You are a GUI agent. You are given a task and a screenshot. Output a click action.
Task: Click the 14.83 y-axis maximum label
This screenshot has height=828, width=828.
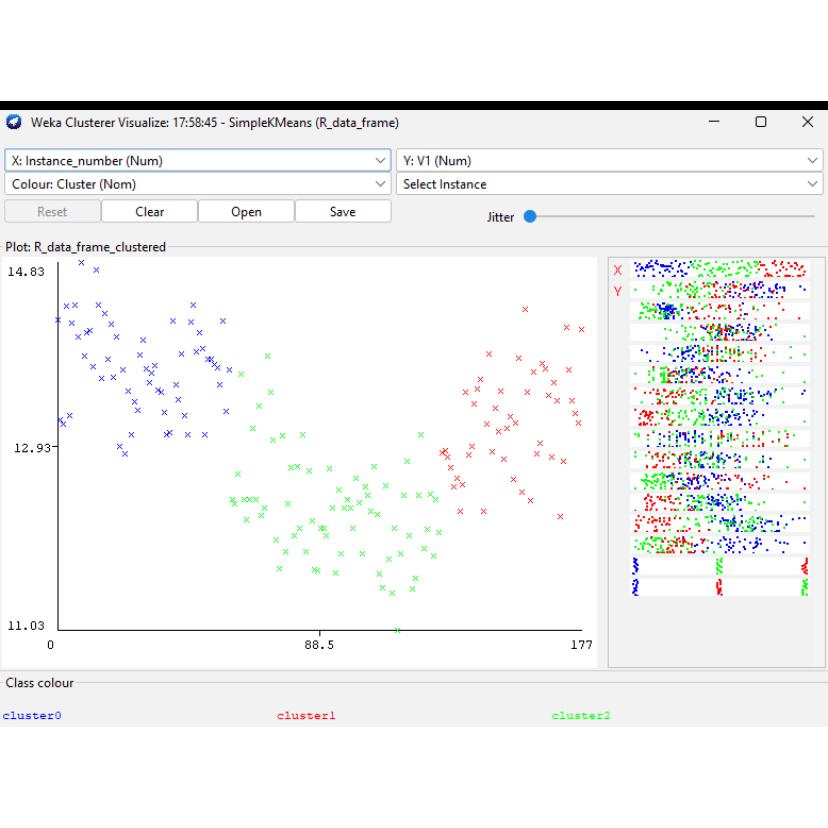pos(26,272)
